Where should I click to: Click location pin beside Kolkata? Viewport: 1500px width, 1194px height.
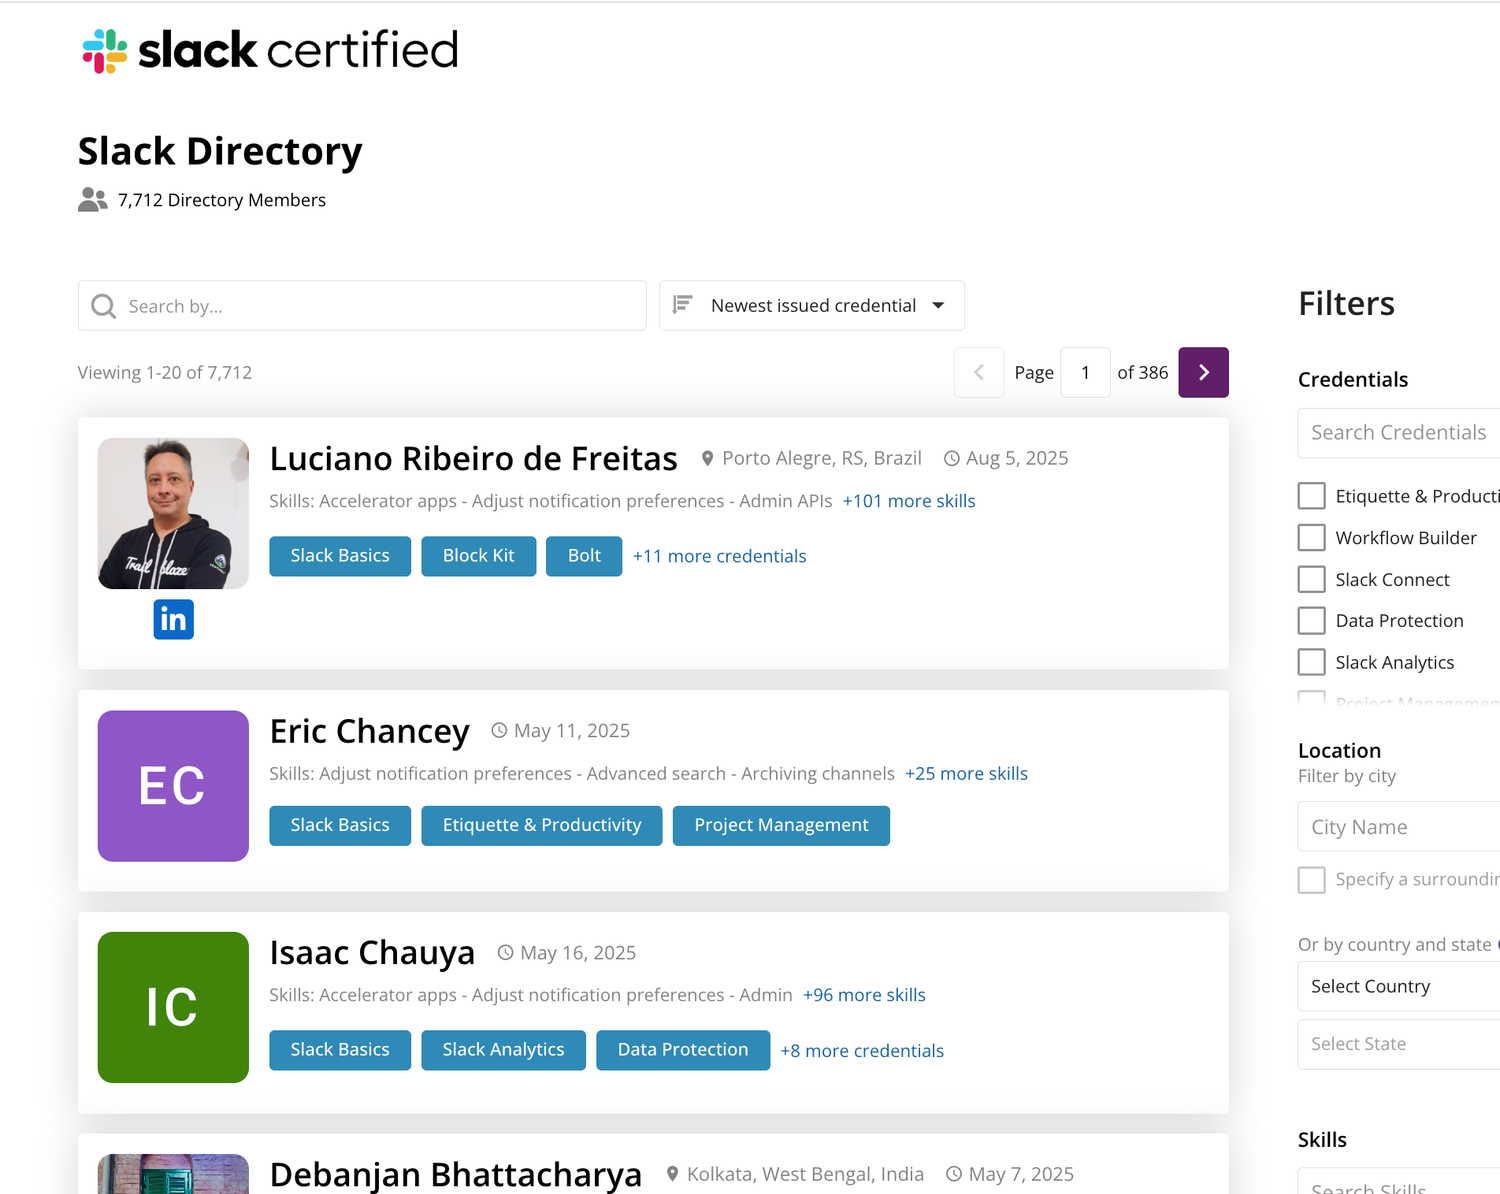[673, 1174]
